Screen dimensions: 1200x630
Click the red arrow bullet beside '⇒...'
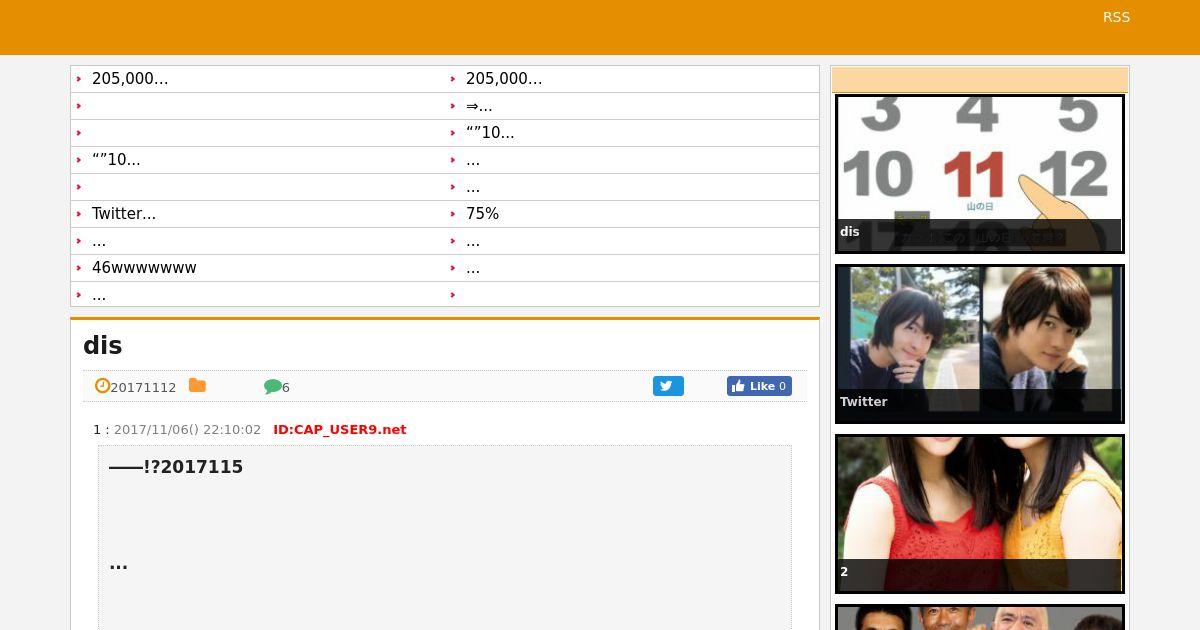[x=453, y=106]
